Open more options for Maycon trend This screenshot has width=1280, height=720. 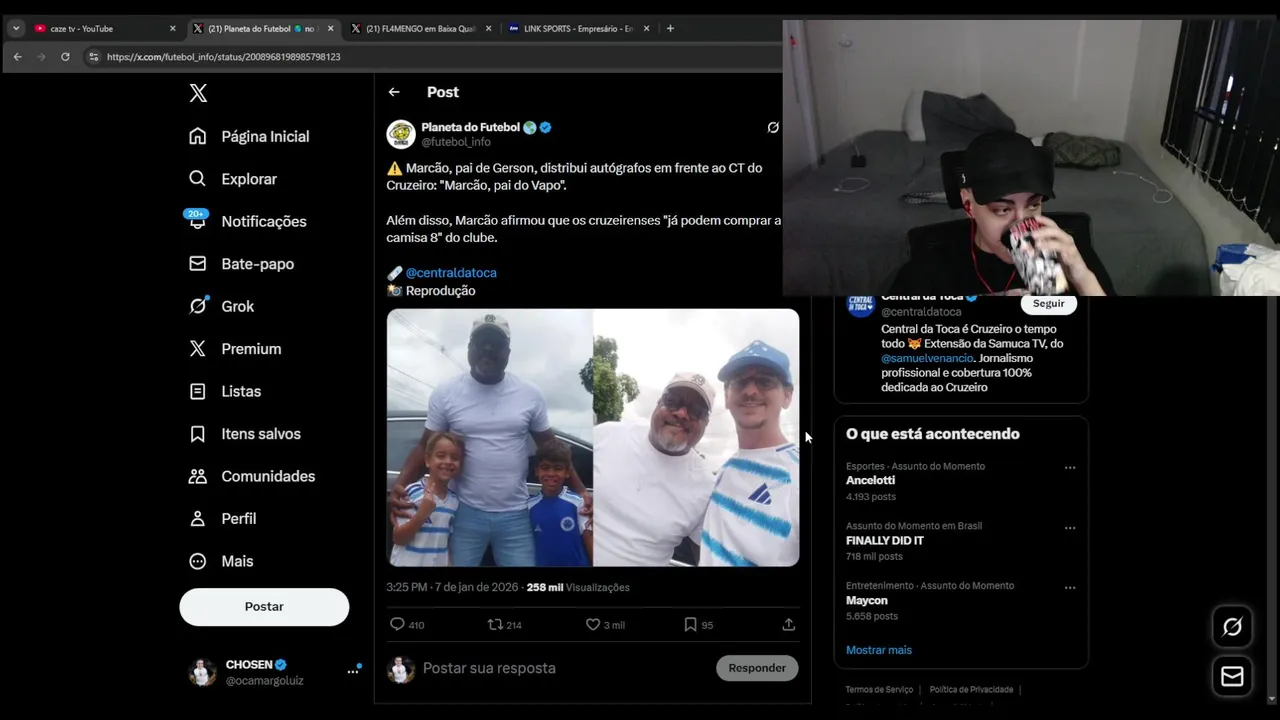(1070, 588)
